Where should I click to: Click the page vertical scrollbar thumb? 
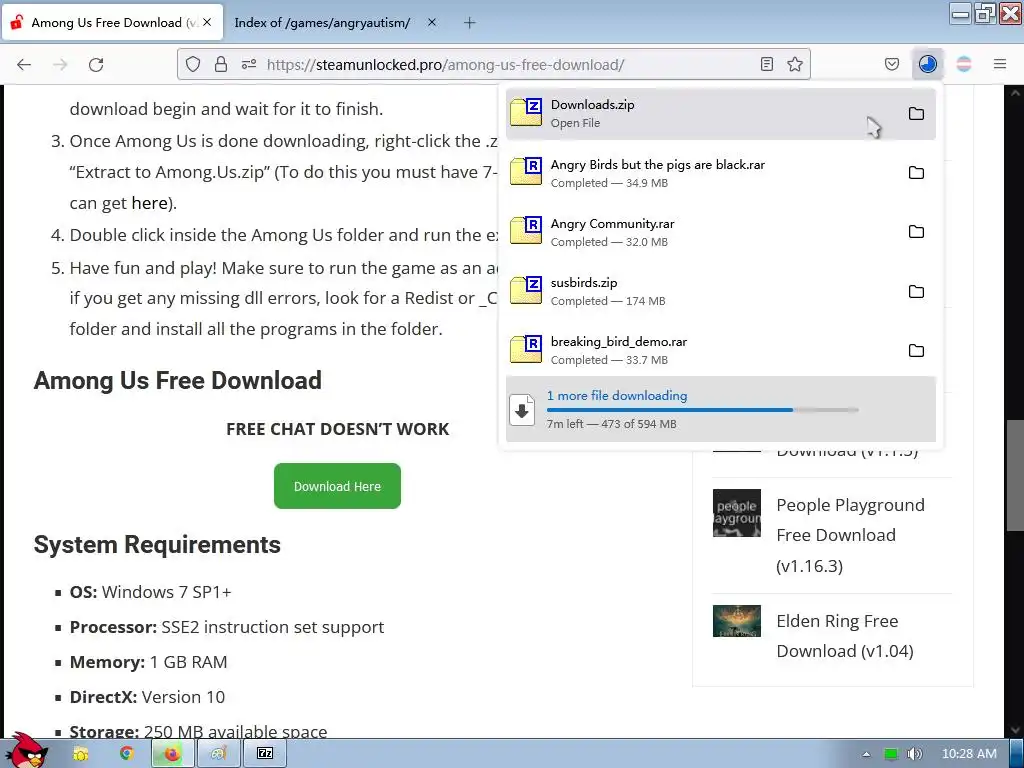point(1014,475)
